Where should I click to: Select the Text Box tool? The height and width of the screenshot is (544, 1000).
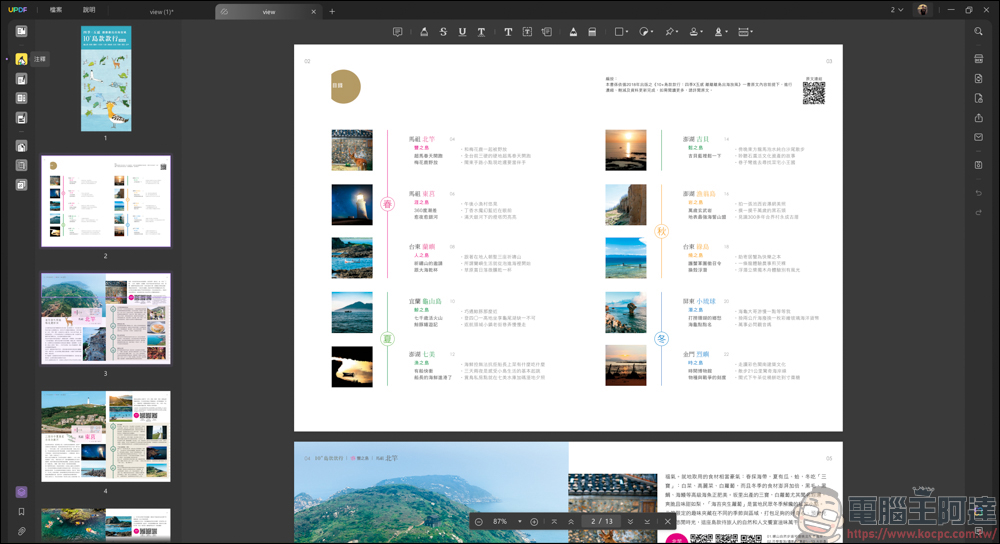tap(527, 32)
